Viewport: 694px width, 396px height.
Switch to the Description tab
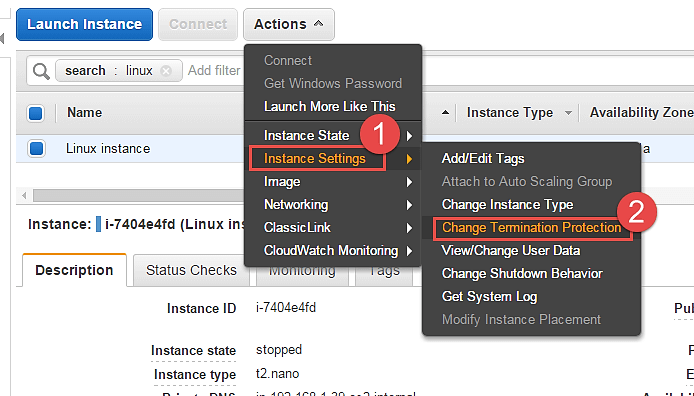[x=74, y=270]
